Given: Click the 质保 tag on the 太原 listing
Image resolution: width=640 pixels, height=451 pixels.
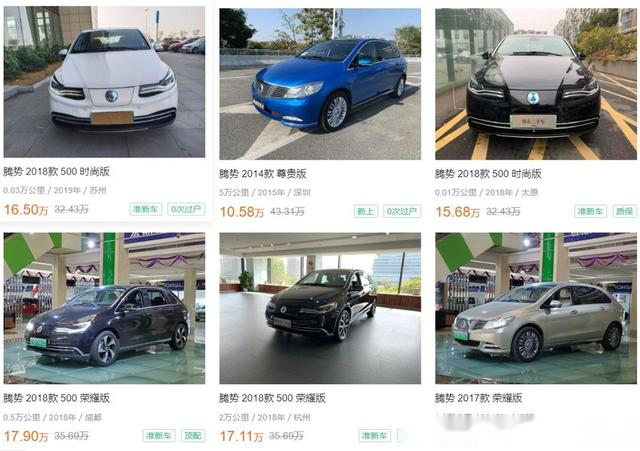Looking at the screenshot, I should click(x=624, y=211).
